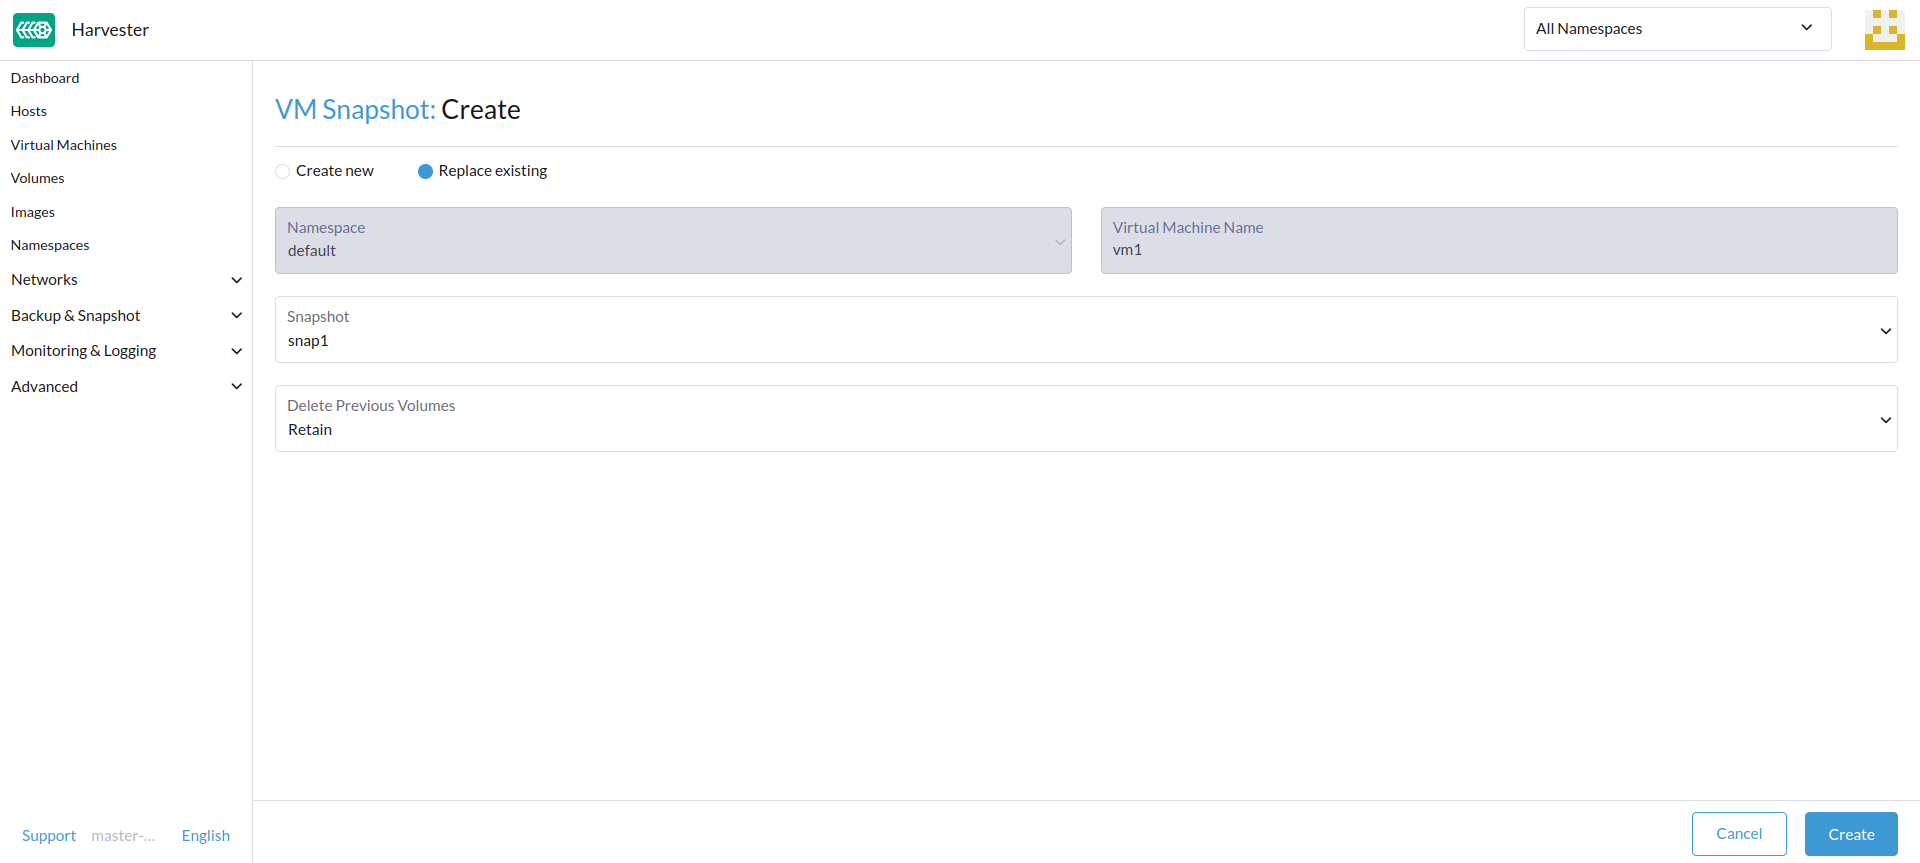Select the Create new radio option
This screenshot has width=1920, height=863.
283,171
